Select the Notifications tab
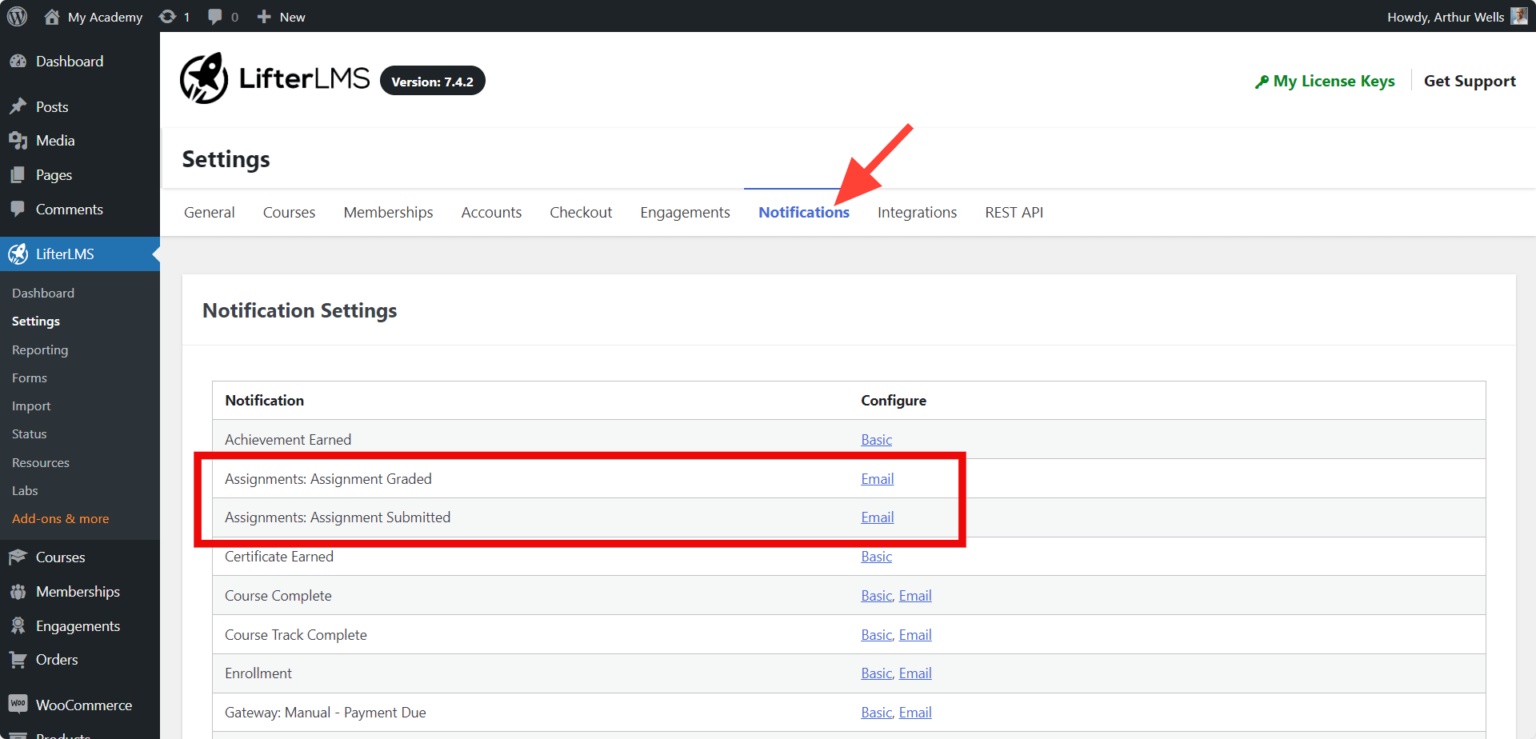The image size is (1536, 739). coord(804,212)
